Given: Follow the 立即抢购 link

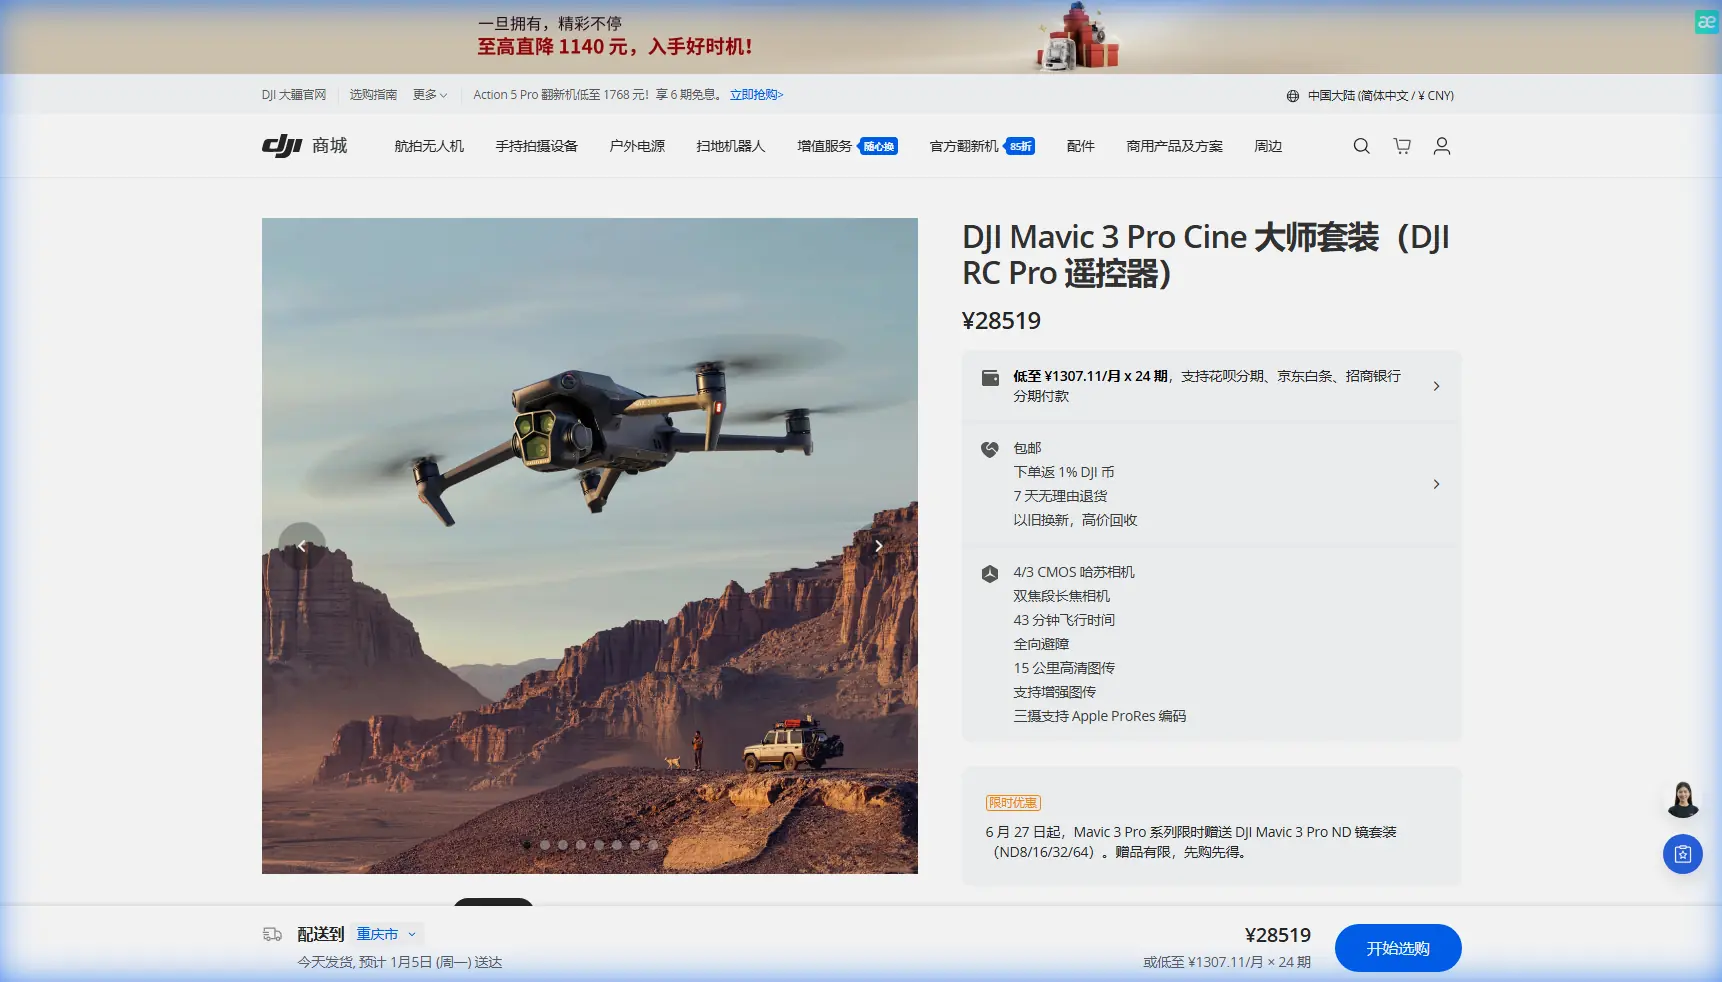Looking at the screenshot, I should pyautogui.click(x=756, y=95).
